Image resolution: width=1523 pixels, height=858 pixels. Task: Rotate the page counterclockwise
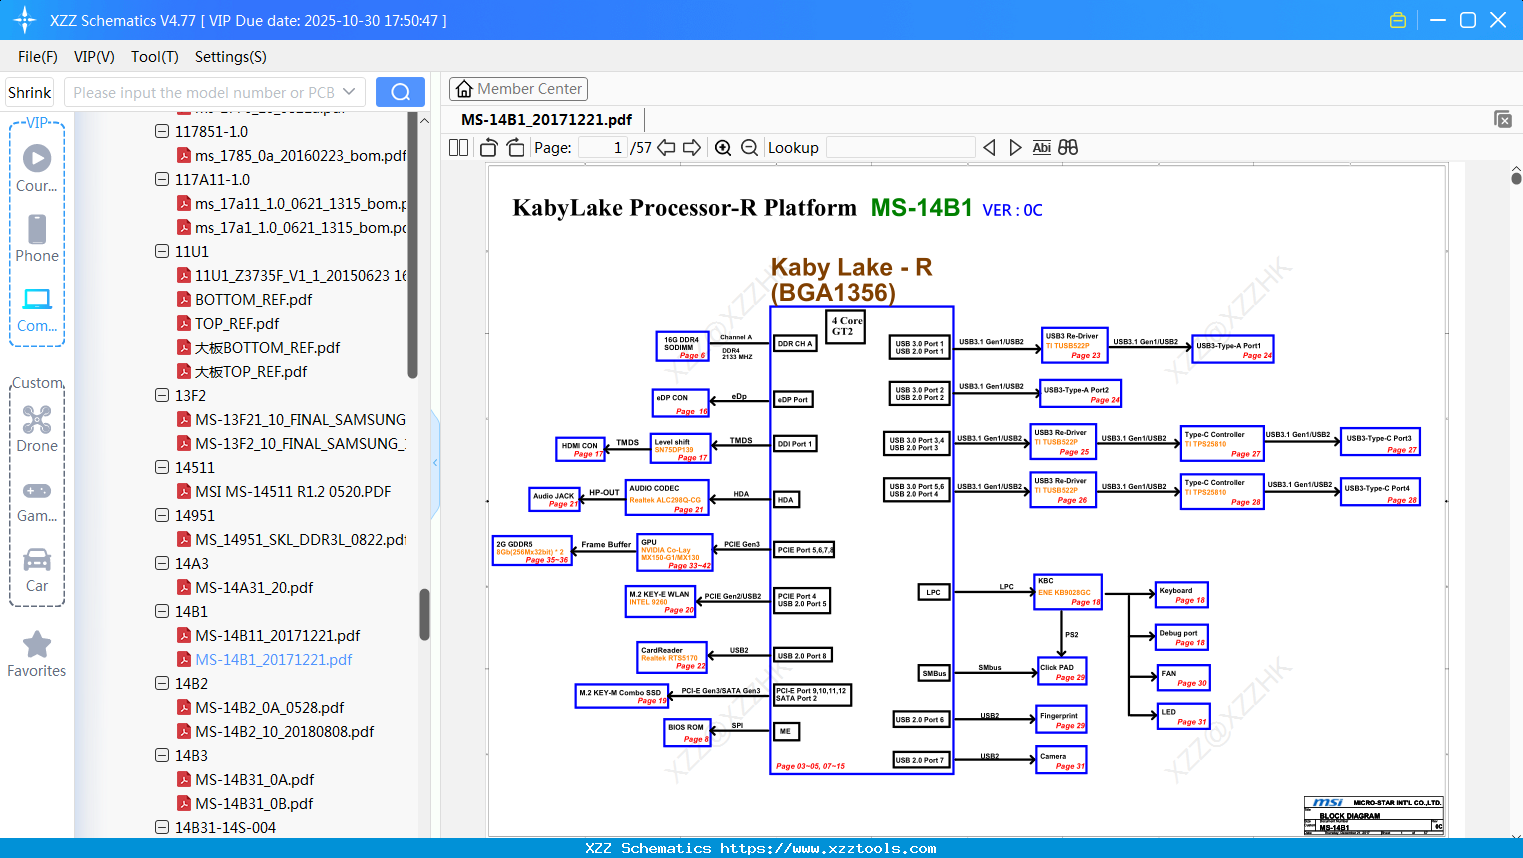[x=489, y=147]
